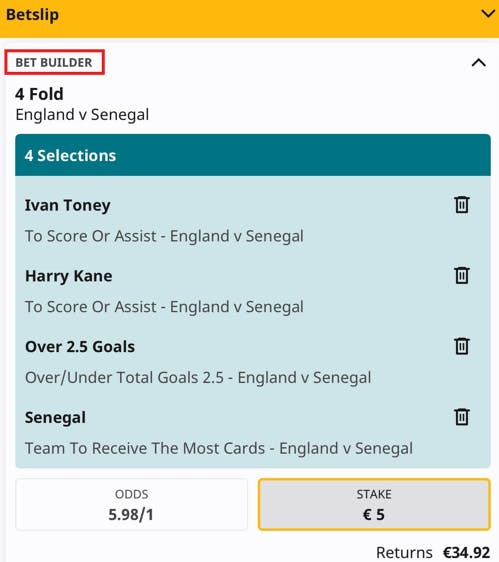This screenshot has width=499, height=562.
Task: Click the Odds 5.98/1 box
Action: pyautogui.click(x=131, y=504)
